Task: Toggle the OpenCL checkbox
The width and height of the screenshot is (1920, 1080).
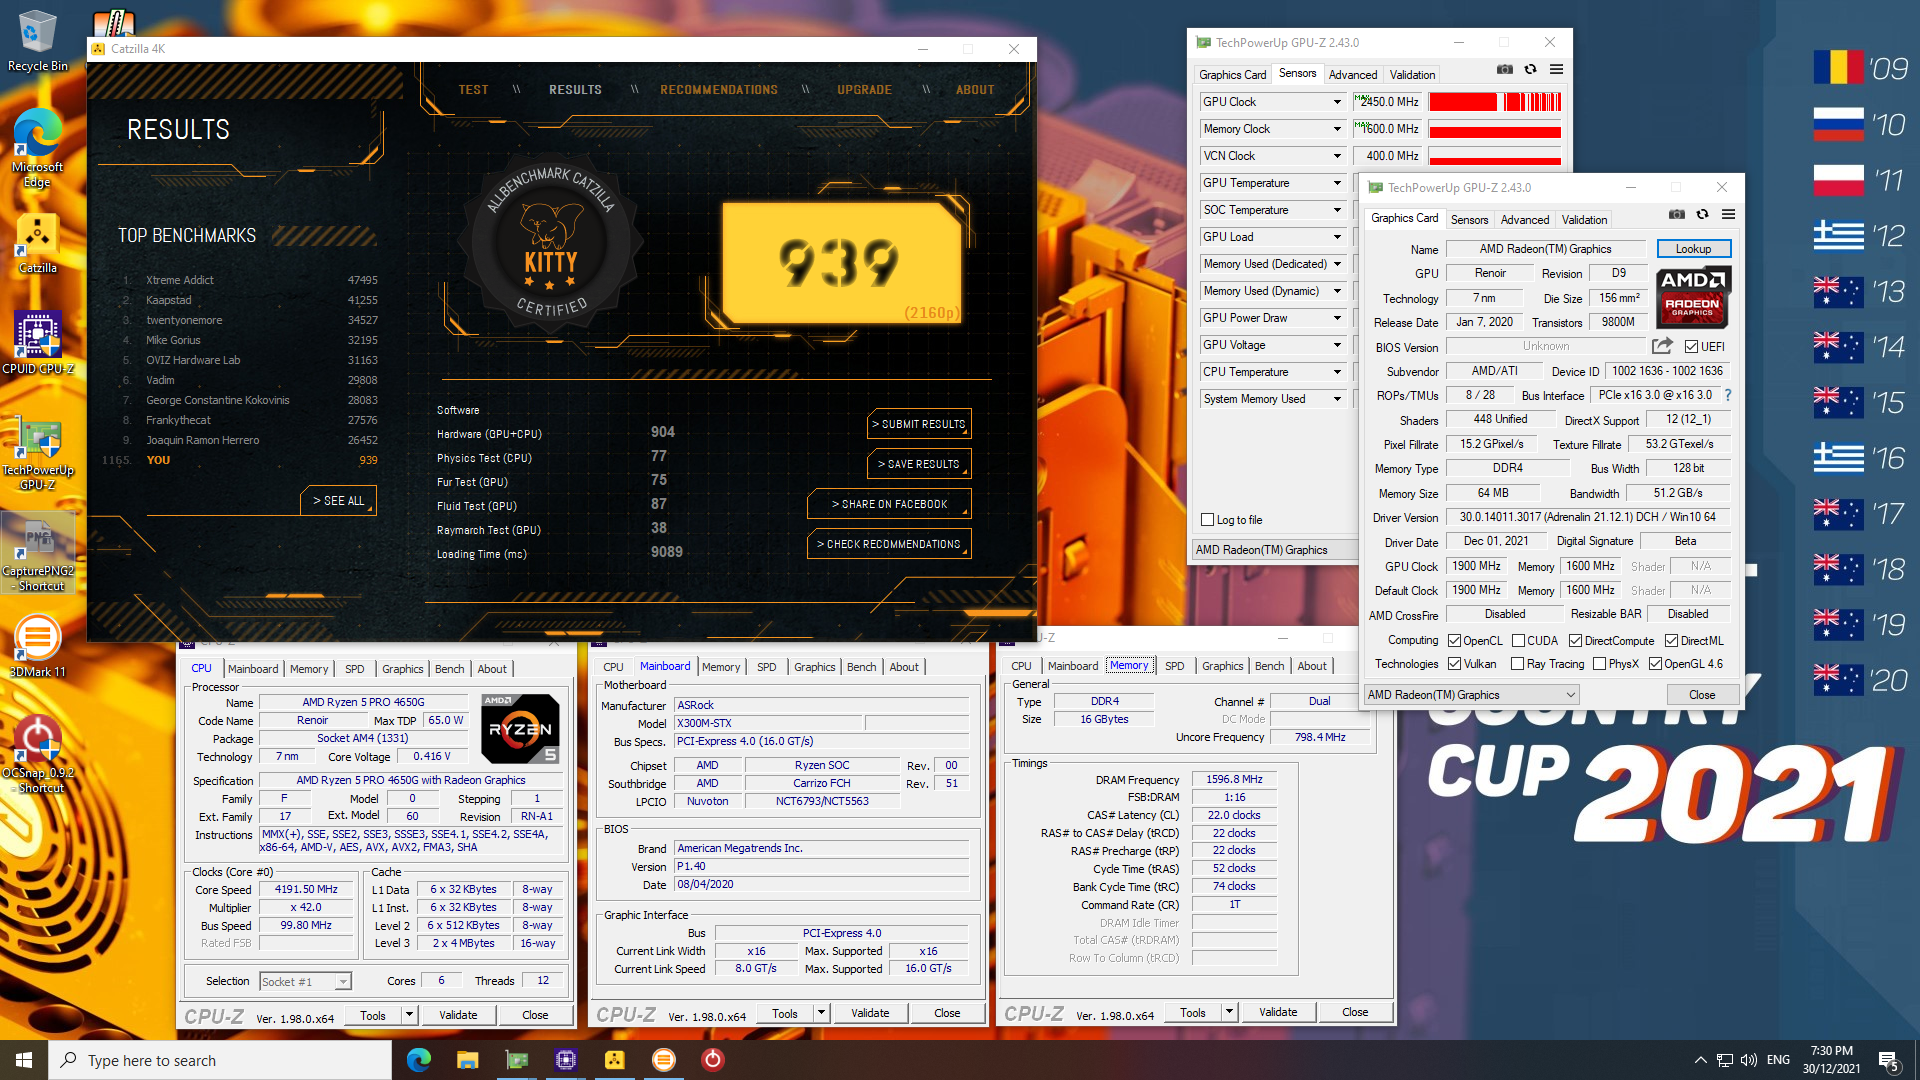Action: tap(1455, 641)
